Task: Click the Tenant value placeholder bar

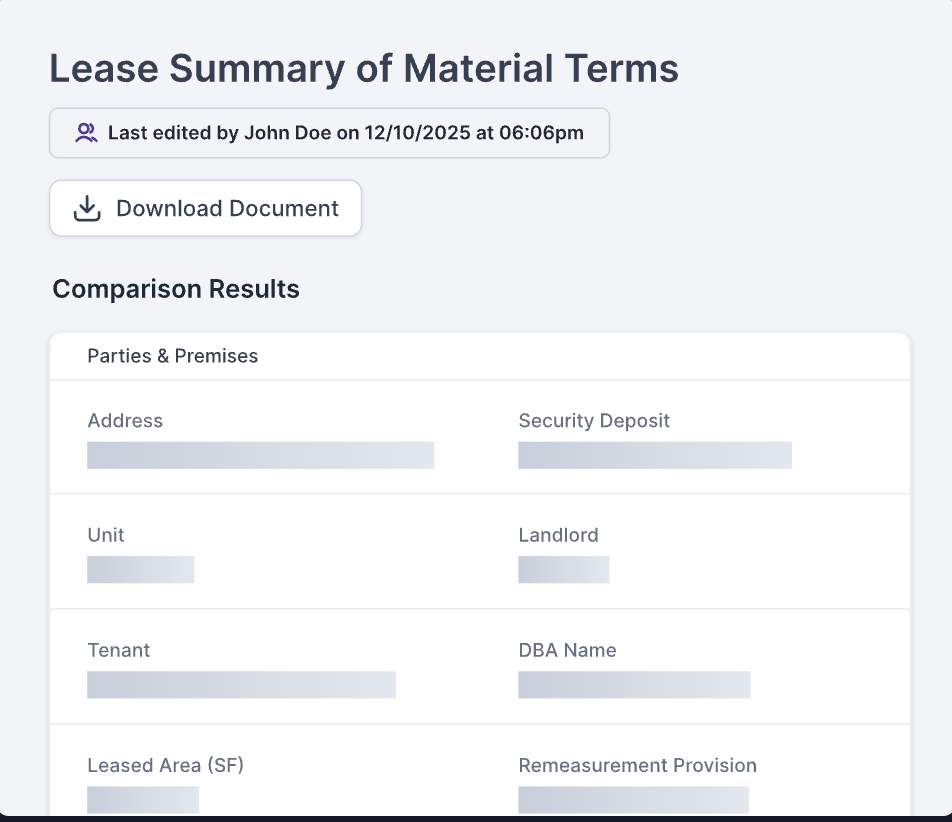Action: pyautogui.click(x=241, y=685)
